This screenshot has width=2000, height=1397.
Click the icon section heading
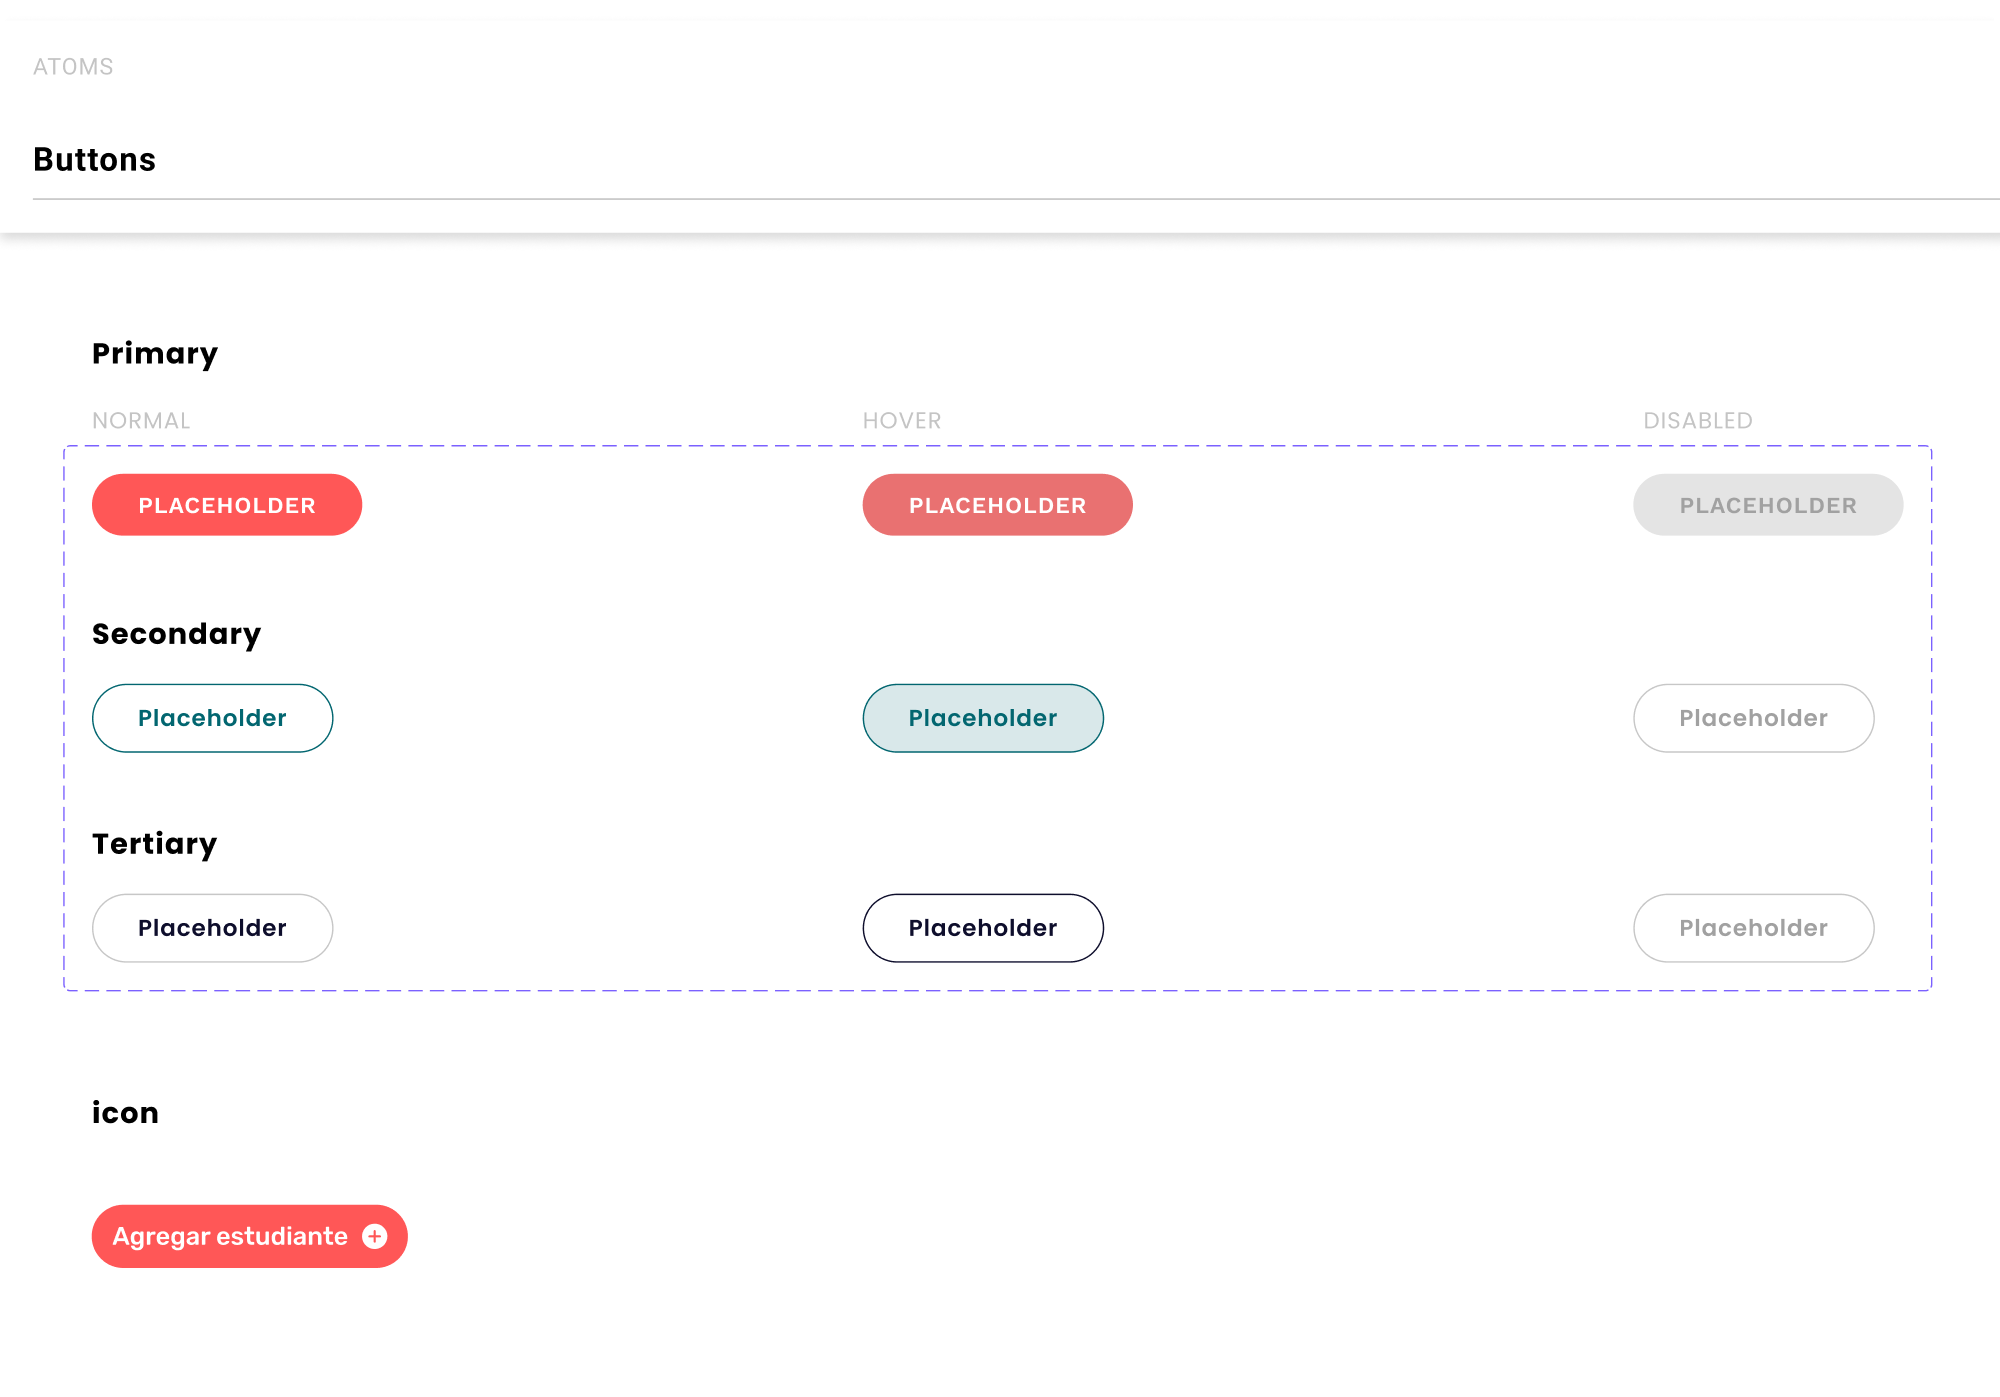coord(125,1113)
